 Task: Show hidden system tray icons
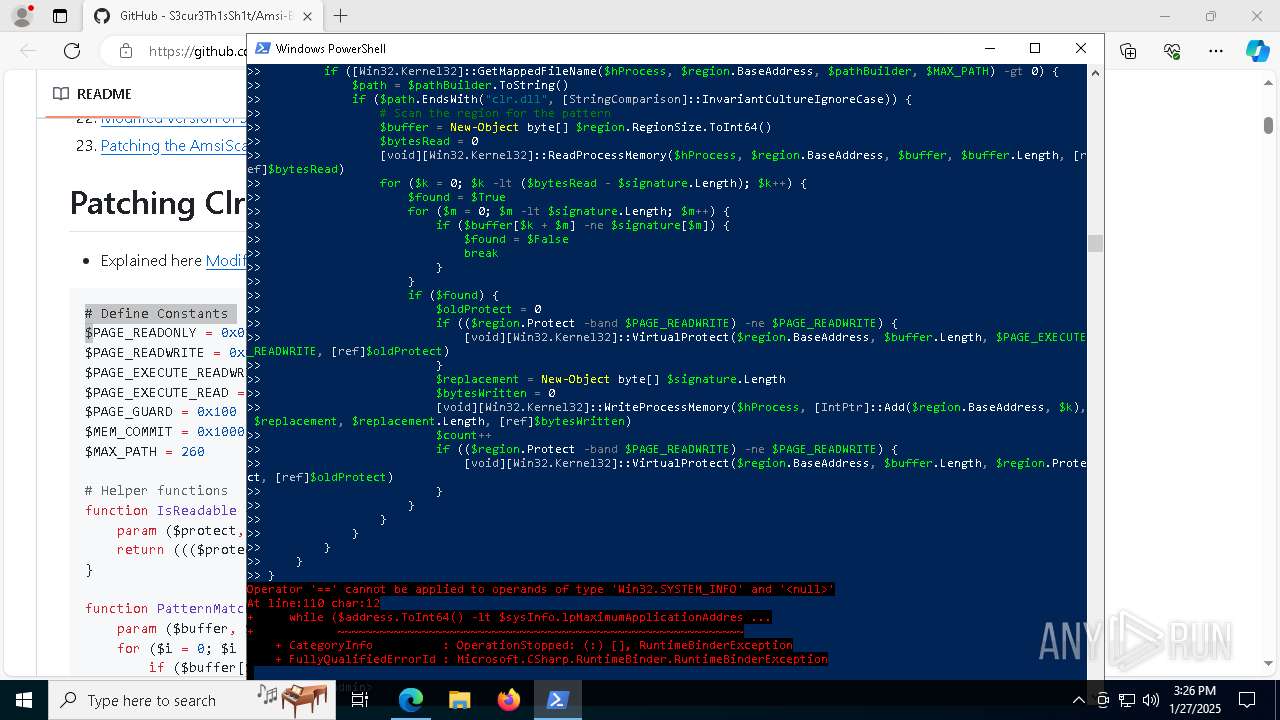1079,700
